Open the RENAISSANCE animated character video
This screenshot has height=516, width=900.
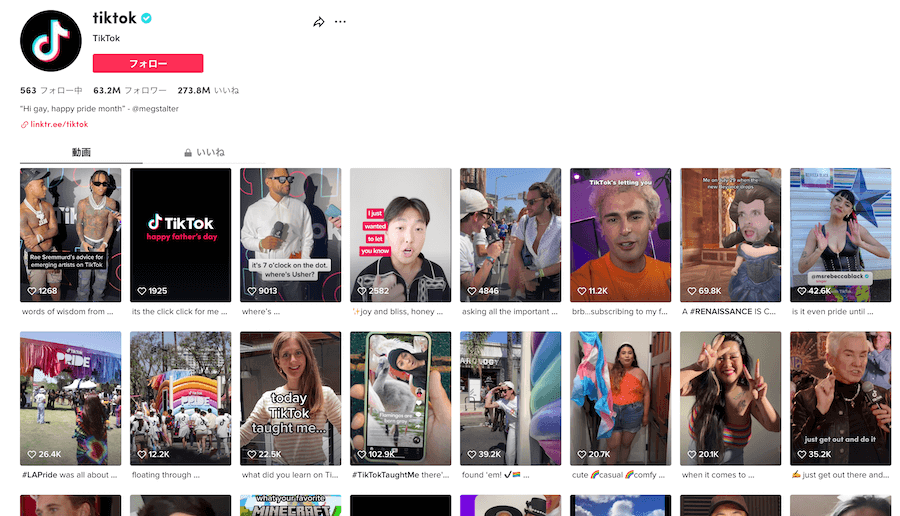tap(731, 235)
